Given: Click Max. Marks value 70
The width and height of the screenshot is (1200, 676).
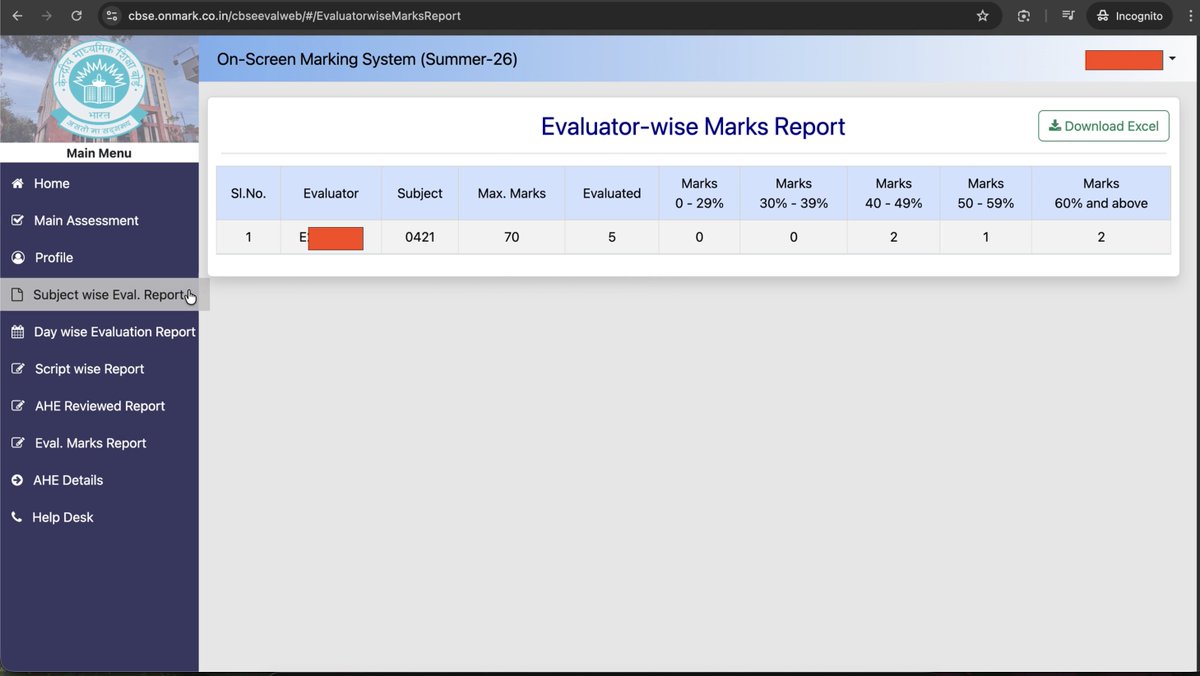Looking at the screenshot, I should [x=512, y=237].
